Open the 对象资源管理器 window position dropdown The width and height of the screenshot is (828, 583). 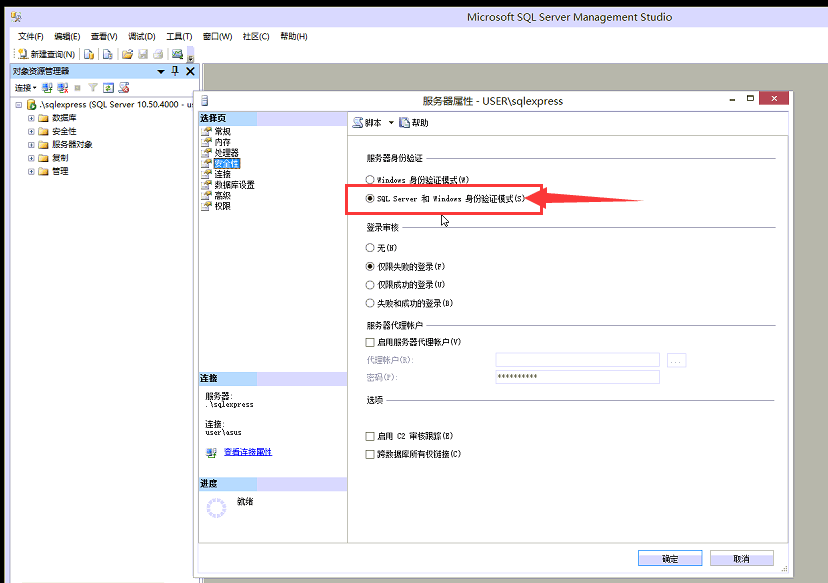[161, 72]
